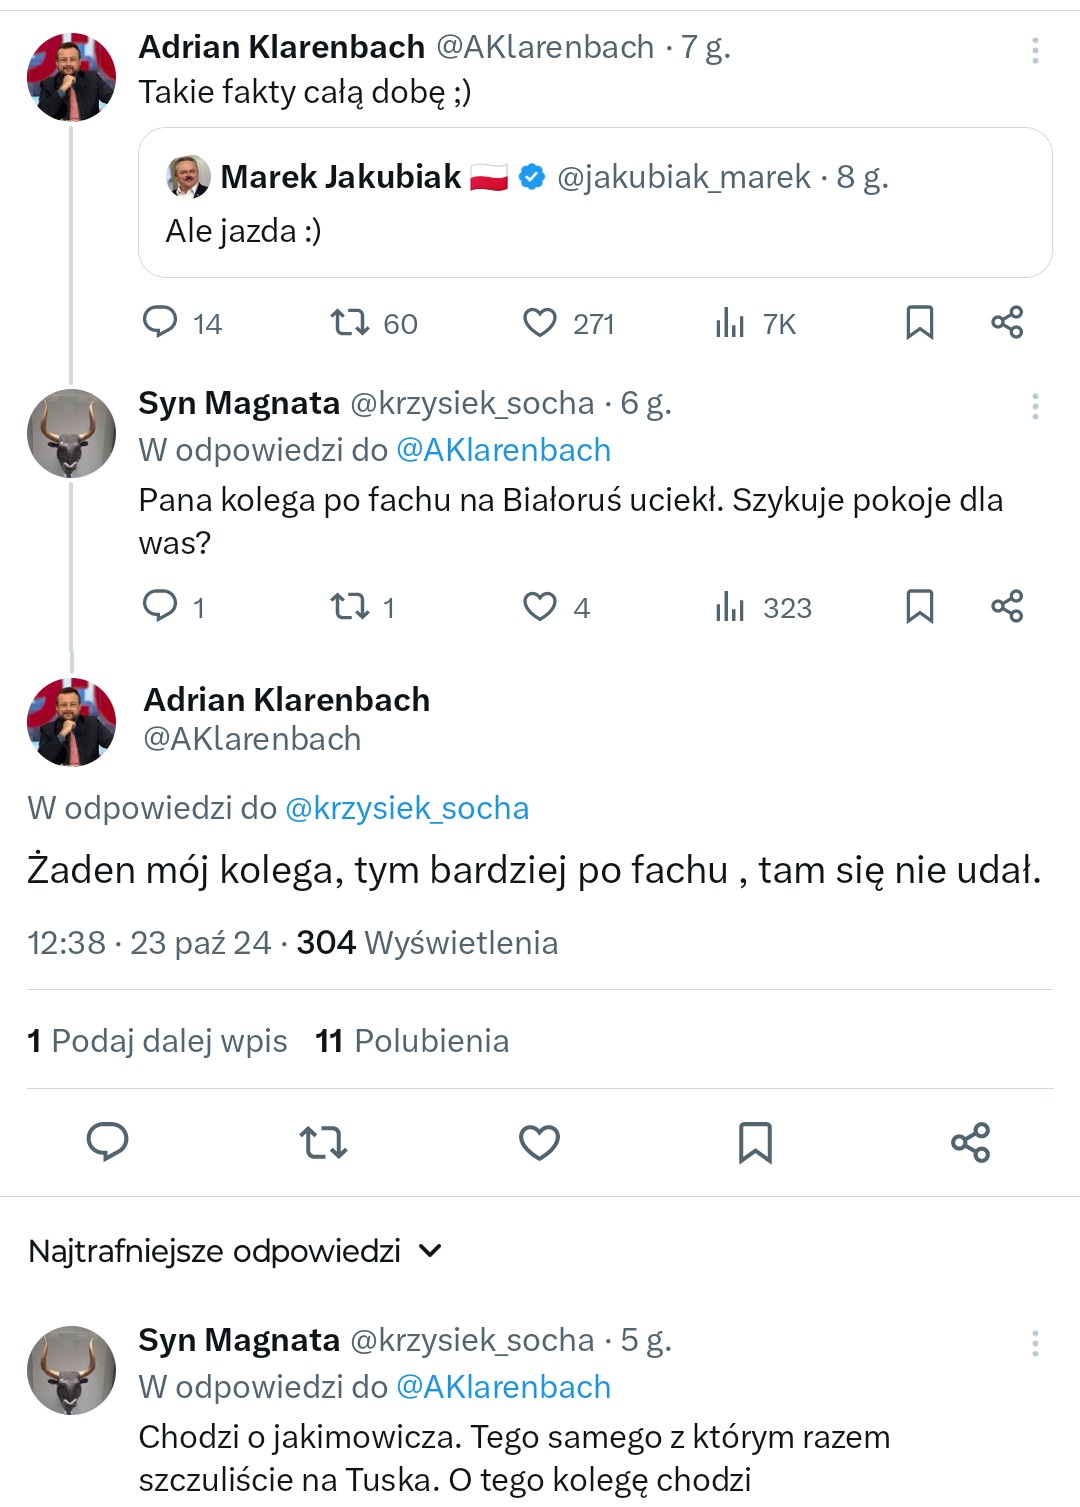The height and width of the screenshot is (1507, 1080).
Task: Like the main Adrian Klarenbach reply
Action: (x=539, y=1142)
